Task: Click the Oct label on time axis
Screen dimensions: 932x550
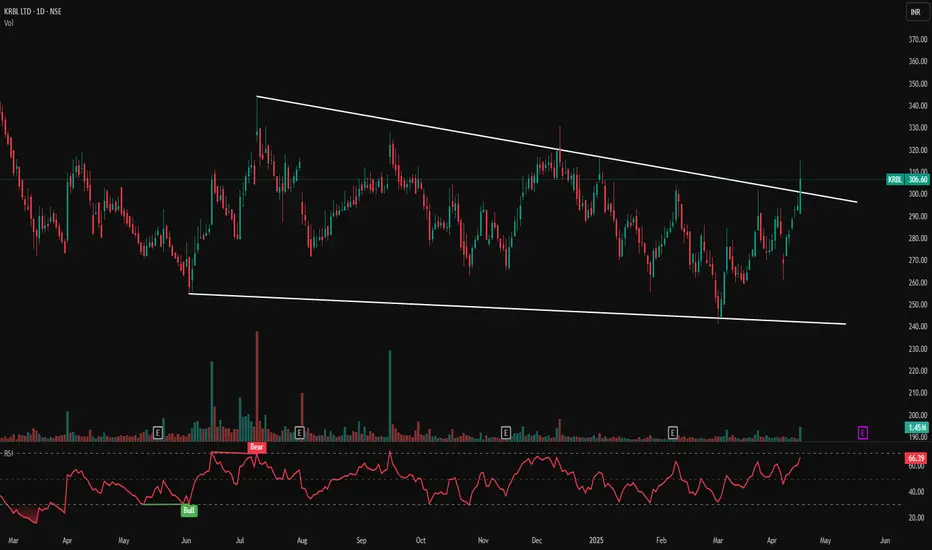Action: point(421,540)
